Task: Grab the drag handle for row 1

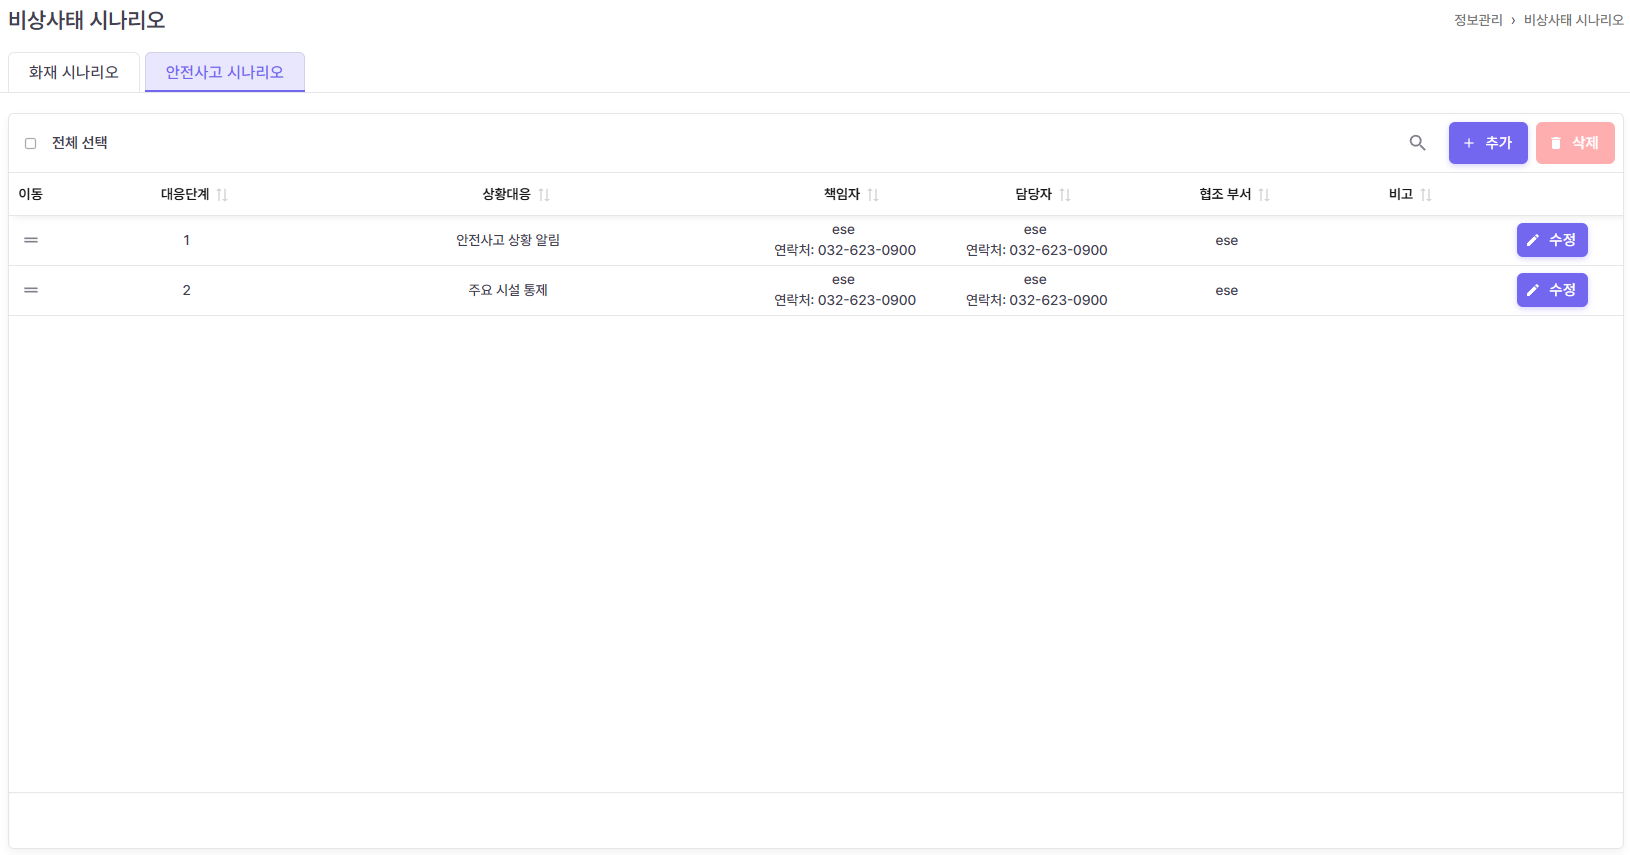Action: (31, 240)
